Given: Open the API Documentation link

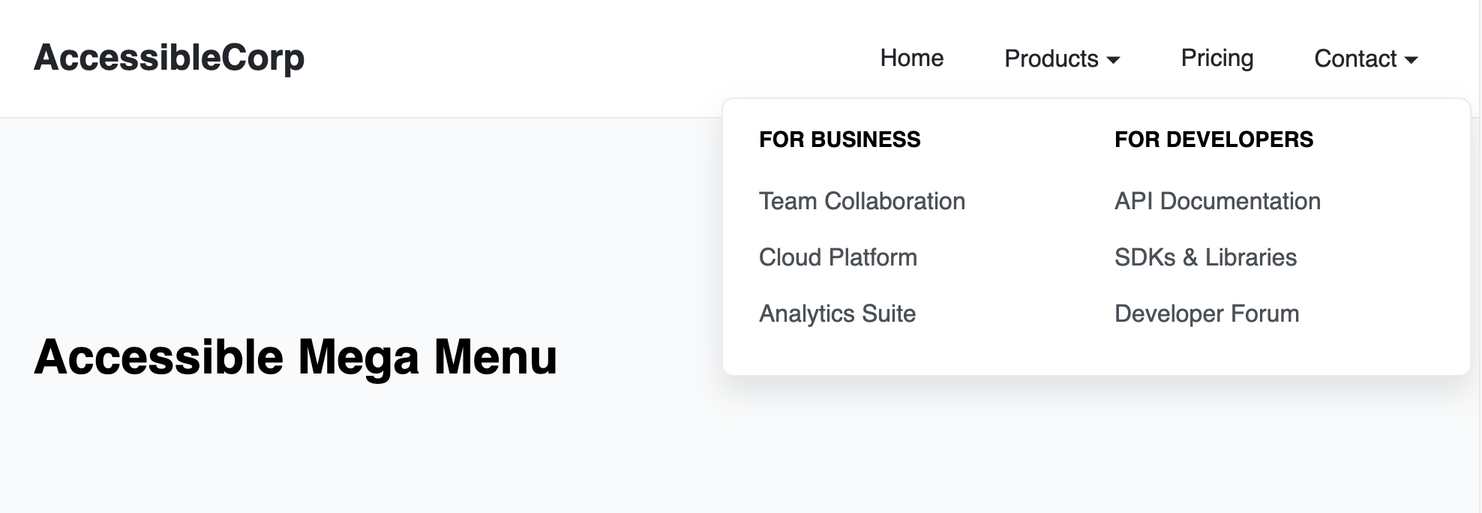Looking at the screenshot, I should [1217, 201].
